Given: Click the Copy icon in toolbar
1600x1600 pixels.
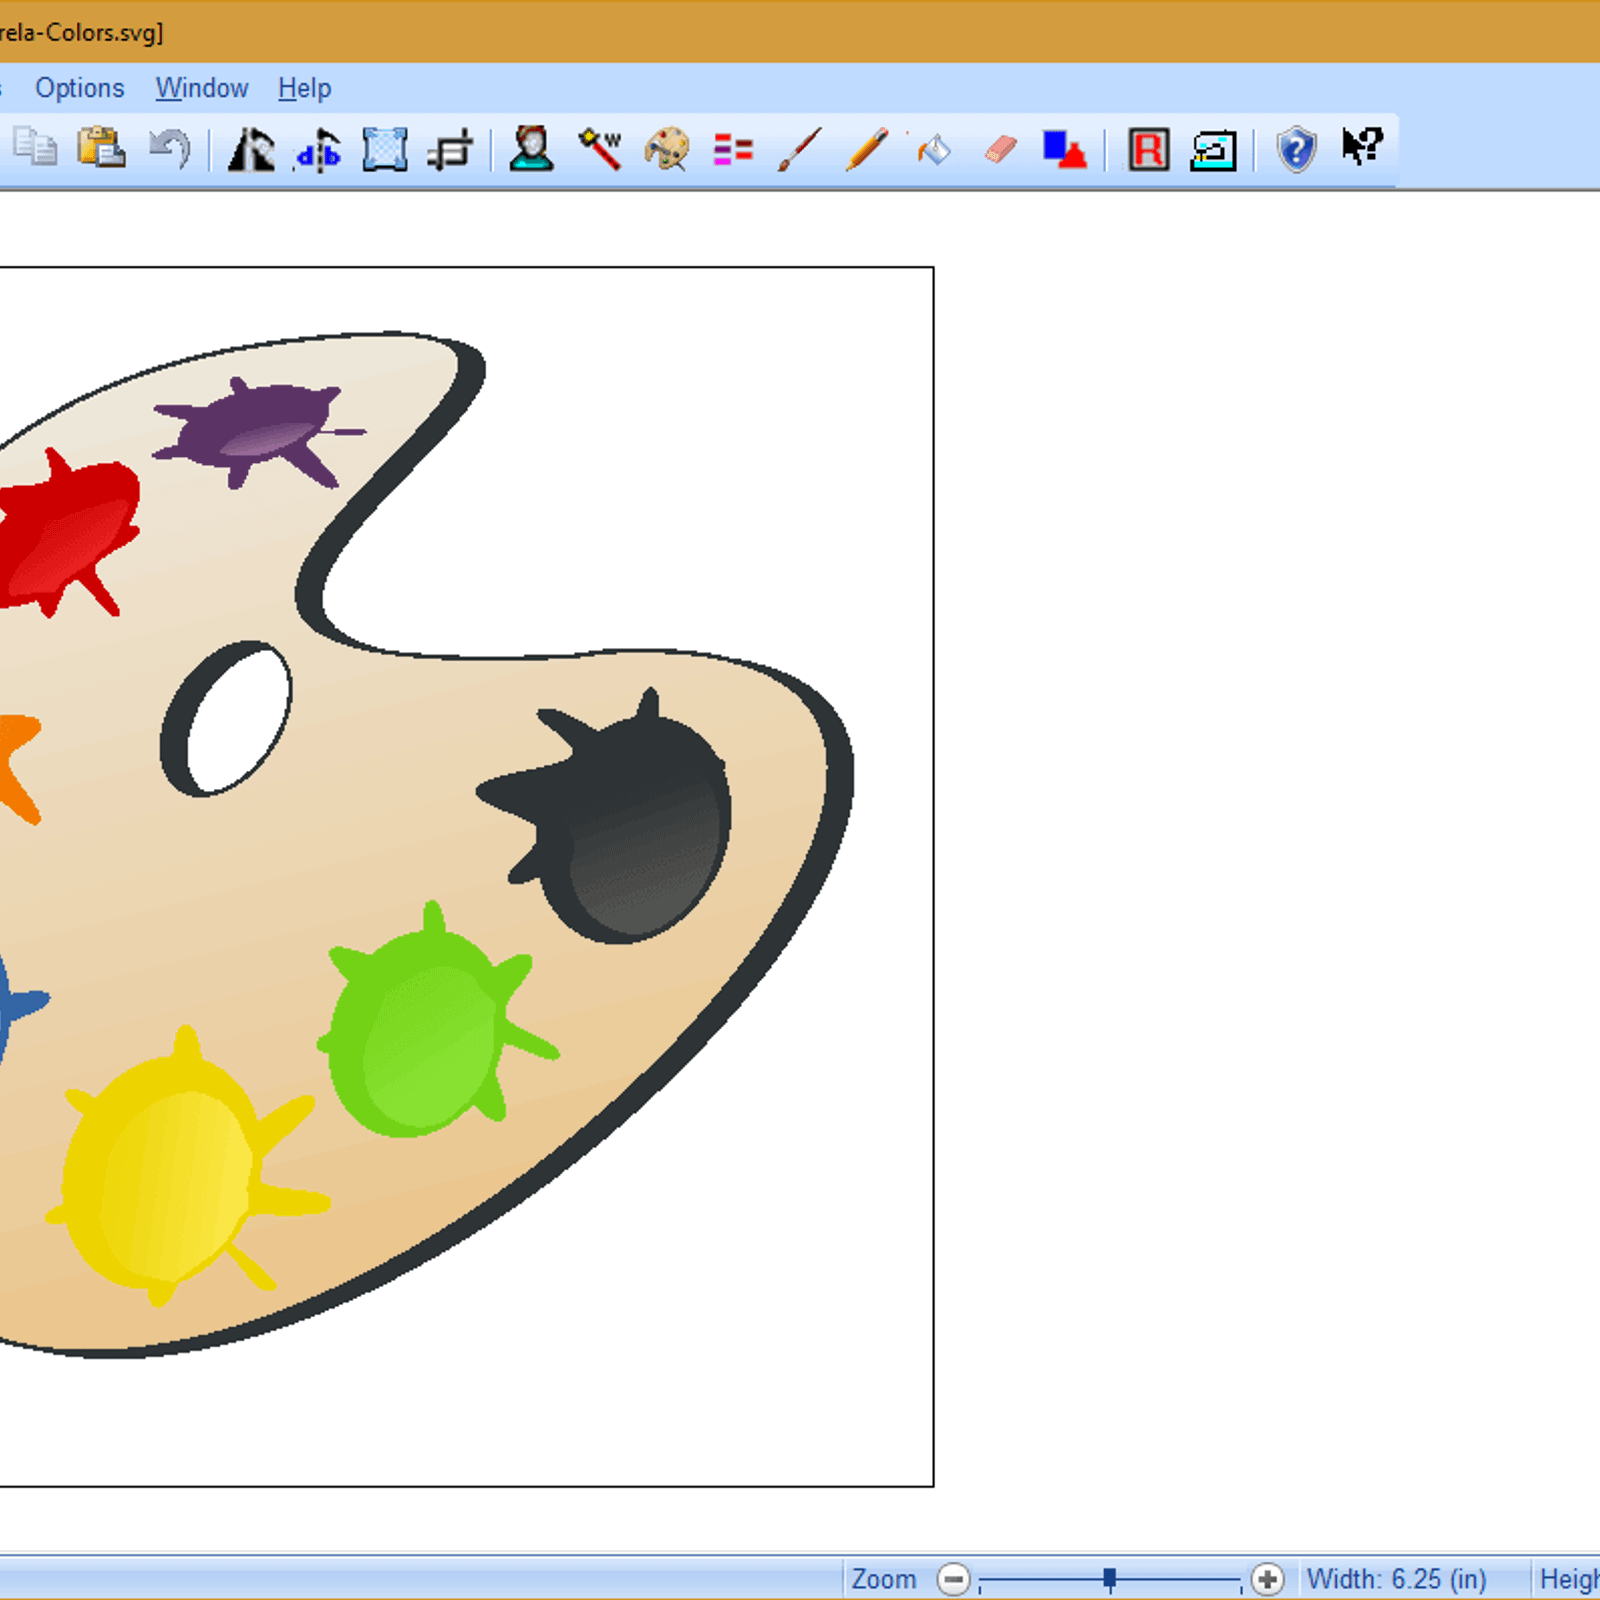Looking at the screenshot, I should point(36,149).
